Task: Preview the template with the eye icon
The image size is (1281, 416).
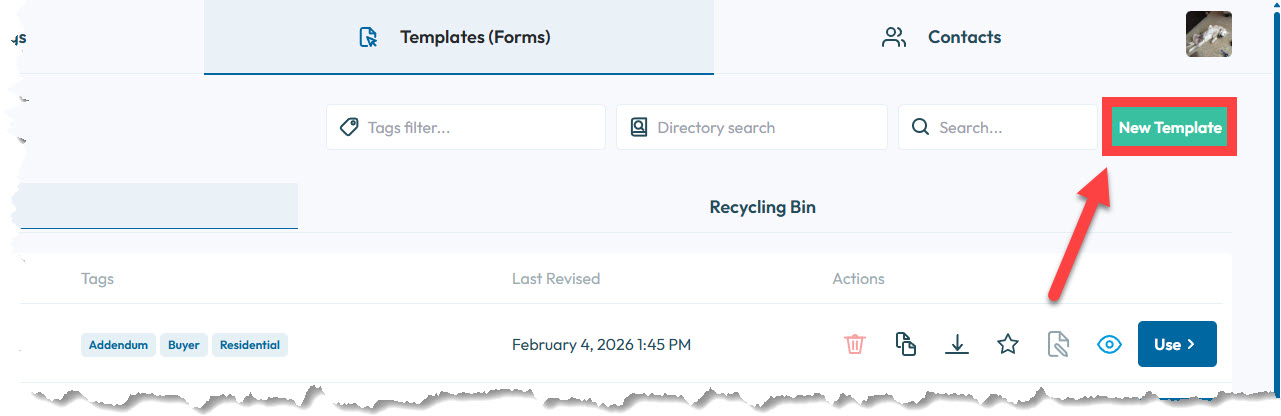Action: (x=1109, y=345)
